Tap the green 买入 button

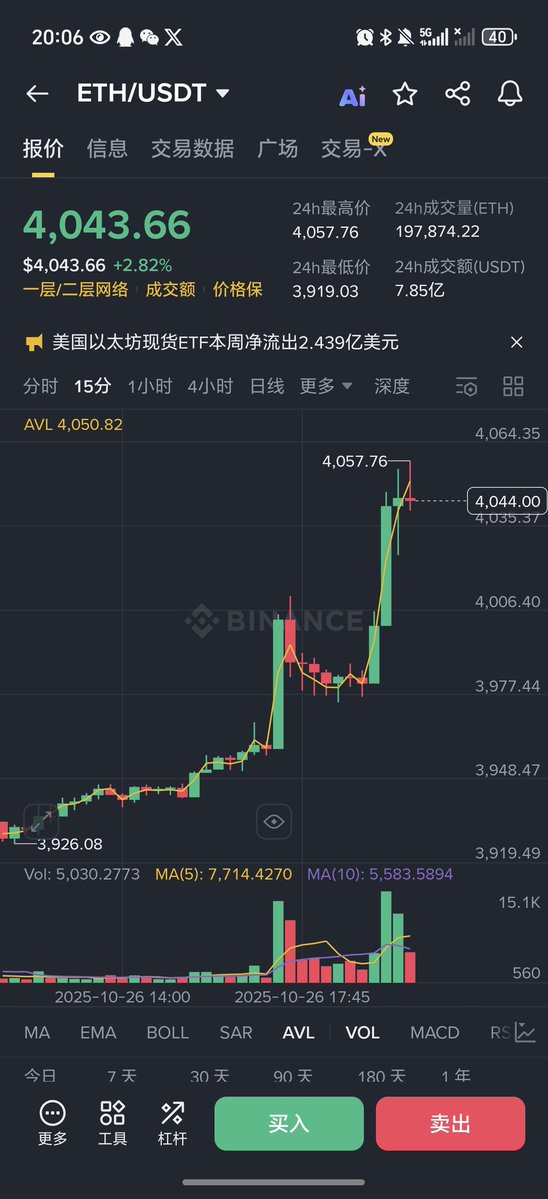coord(289,1123)
